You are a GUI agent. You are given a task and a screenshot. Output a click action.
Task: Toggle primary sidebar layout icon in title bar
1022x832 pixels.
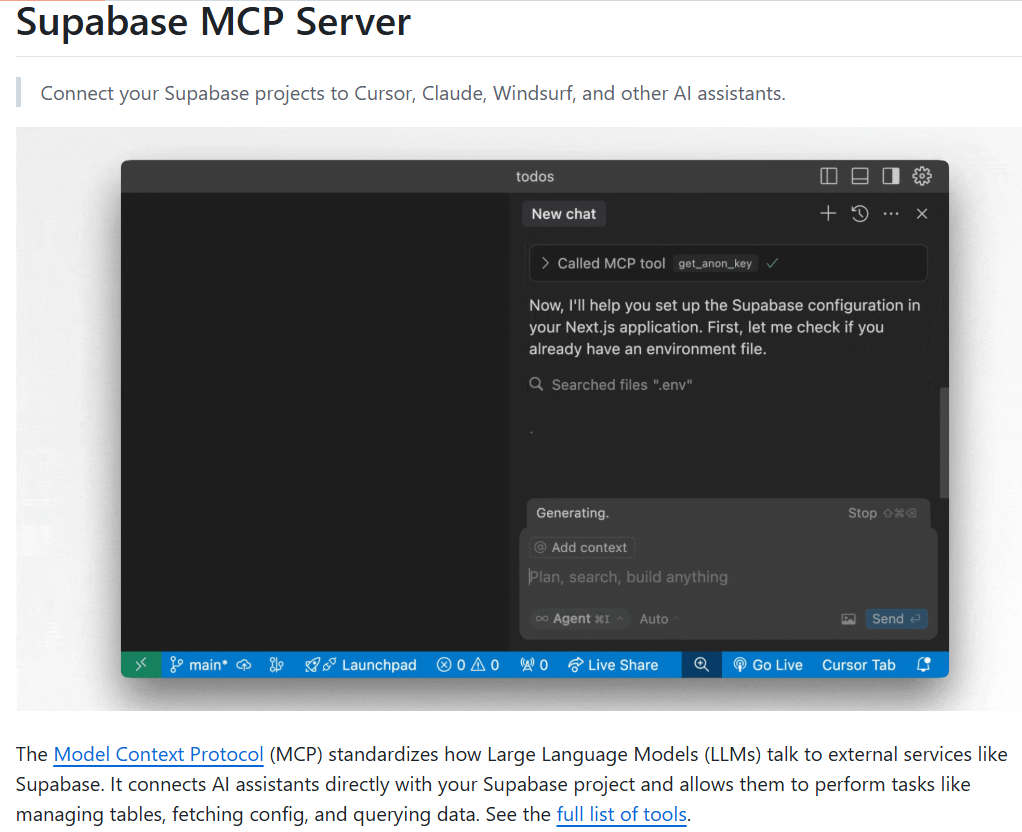(x=828, y=176)
